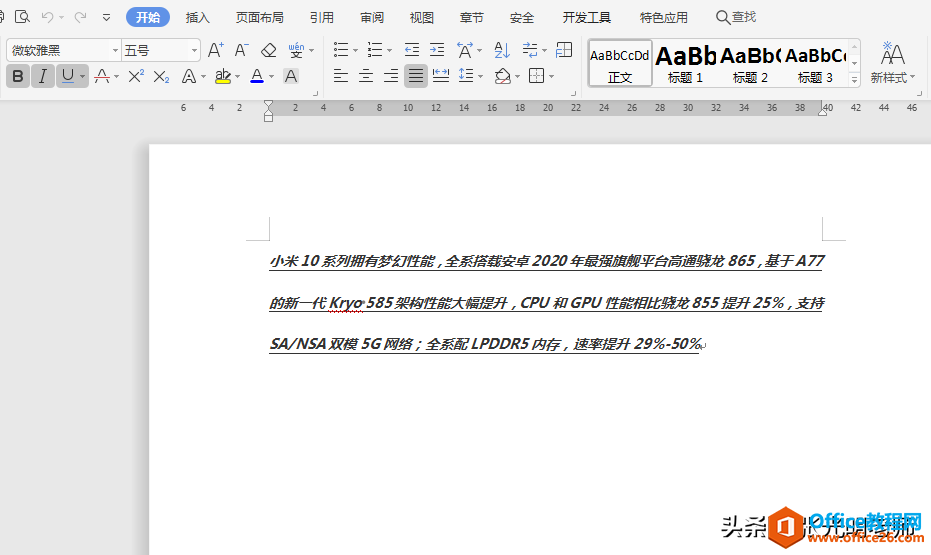Open the paragraph dialog launcher
The width and height of the screenshot is (931, 555).
[x=574, y=93]
